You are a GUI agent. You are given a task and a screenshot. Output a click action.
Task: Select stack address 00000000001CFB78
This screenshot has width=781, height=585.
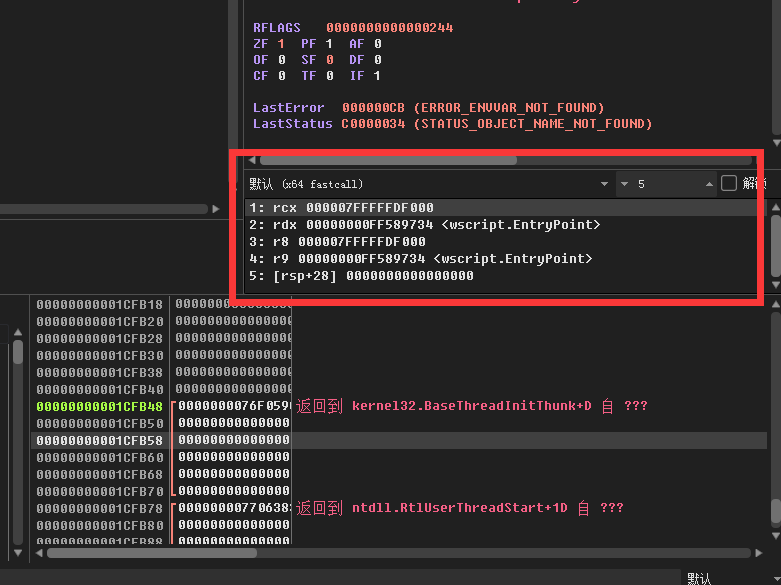(100, 508)
